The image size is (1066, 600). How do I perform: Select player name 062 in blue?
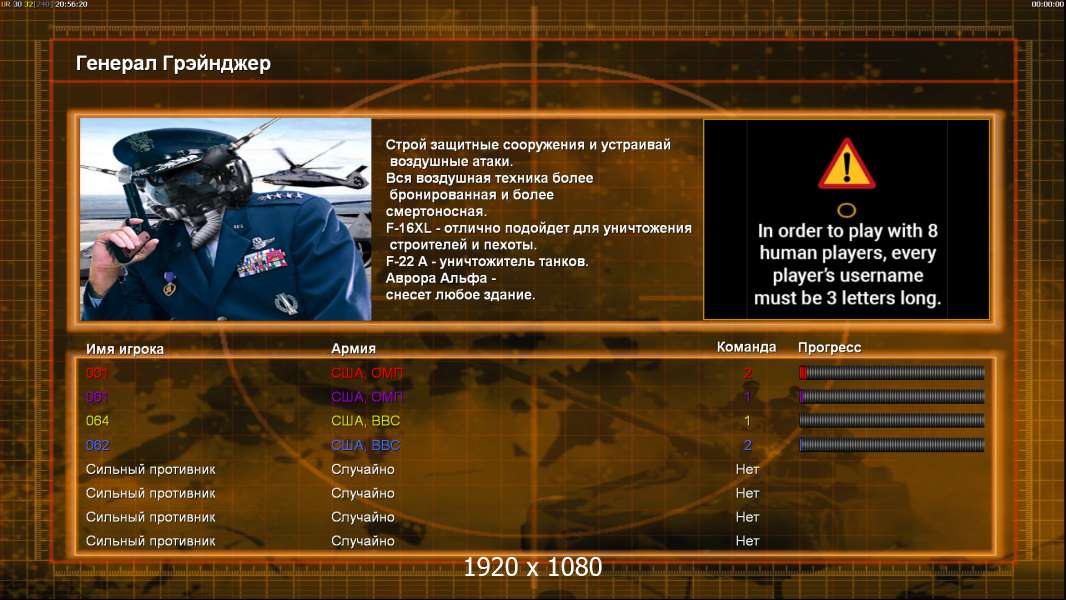pyautogui.click(x=97, y=445)
